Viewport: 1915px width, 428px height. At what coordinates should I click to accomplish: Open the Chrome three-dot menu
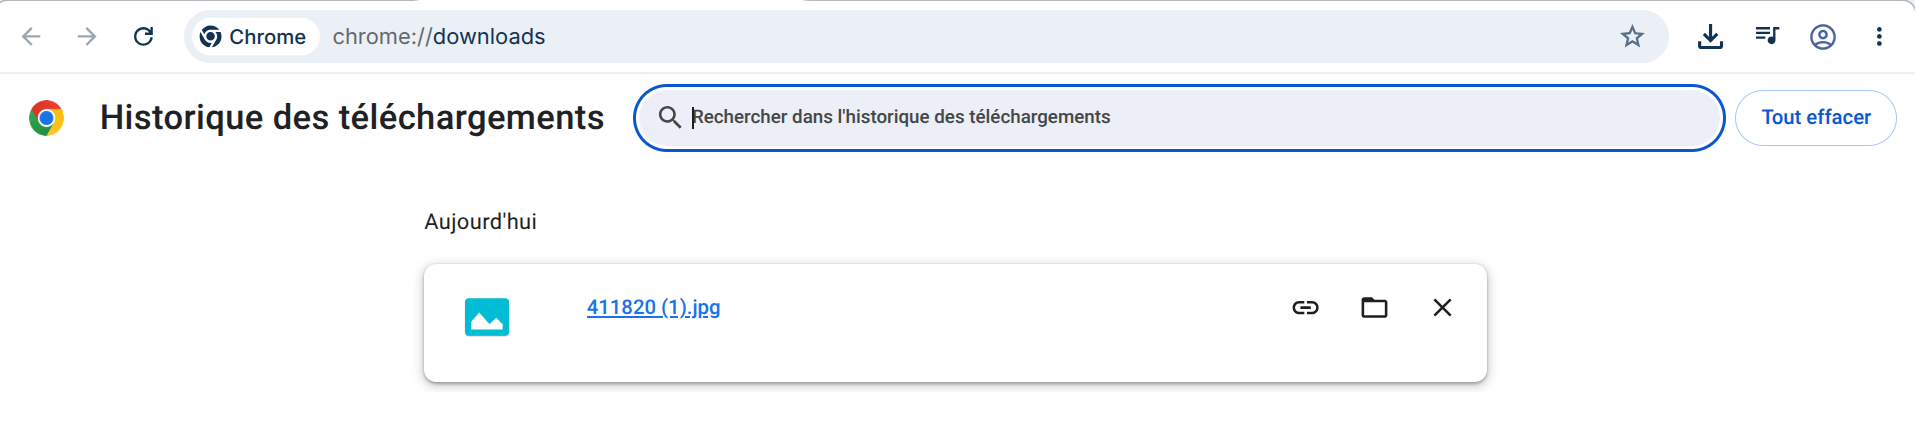click(x=1879, y=37)
